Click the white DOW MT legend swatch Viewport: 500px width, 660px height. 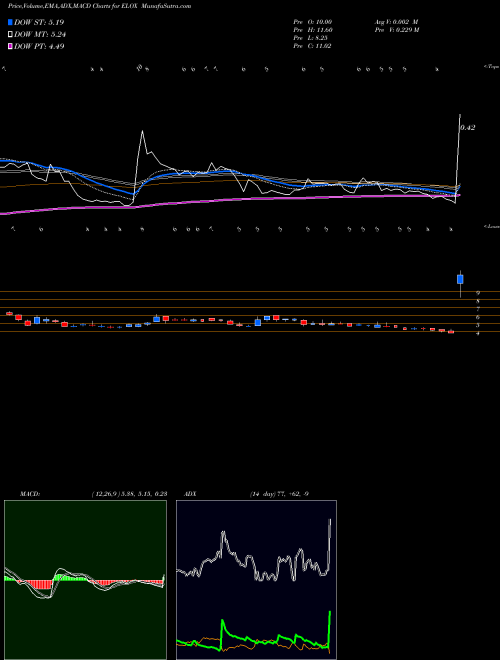point(10,35)
